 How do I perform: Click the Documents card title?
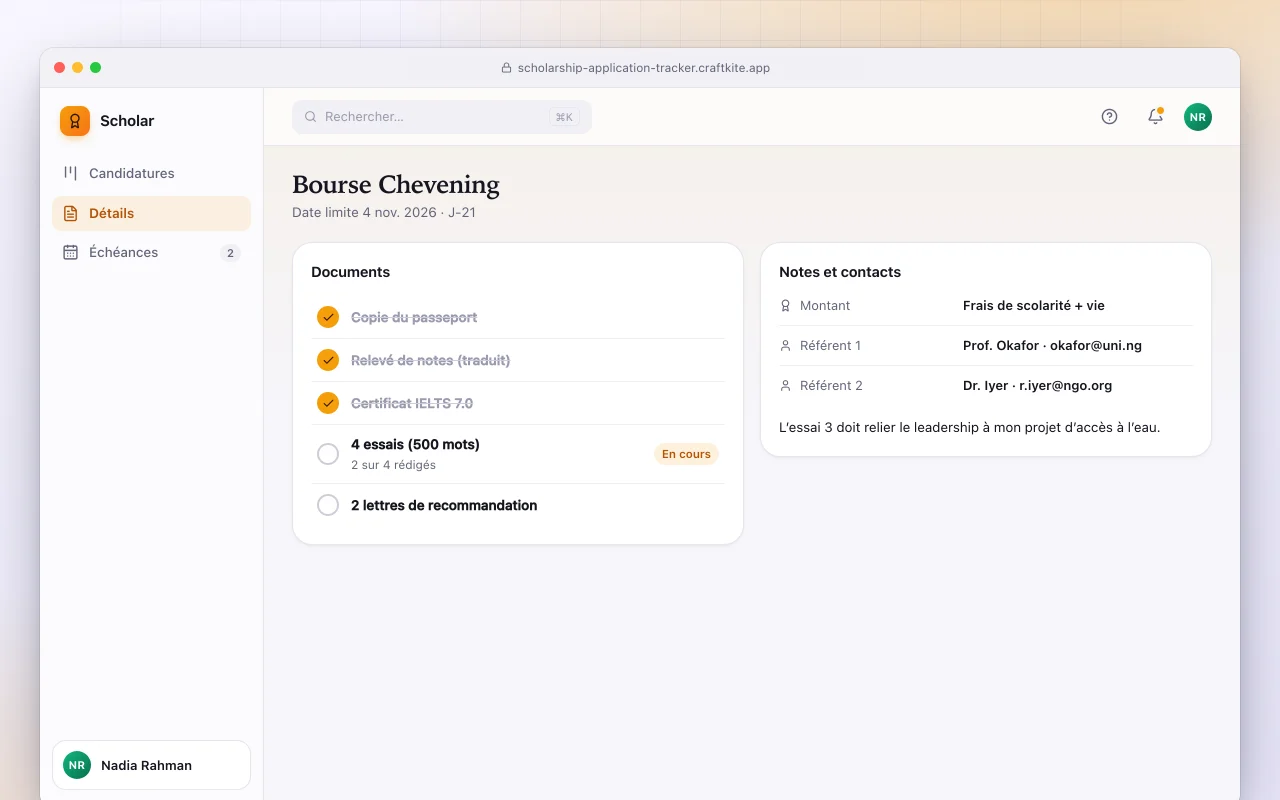350,272
